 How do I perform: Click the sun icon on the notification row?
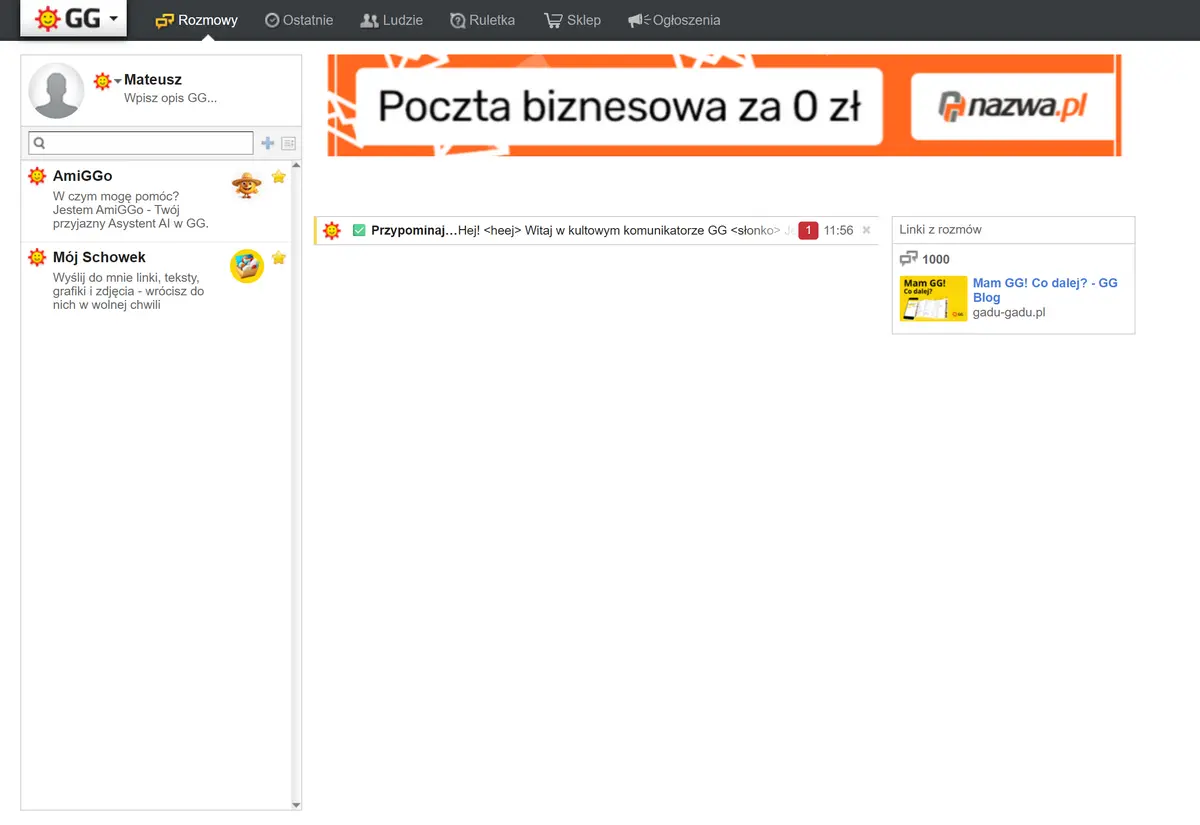click(332, 231)
